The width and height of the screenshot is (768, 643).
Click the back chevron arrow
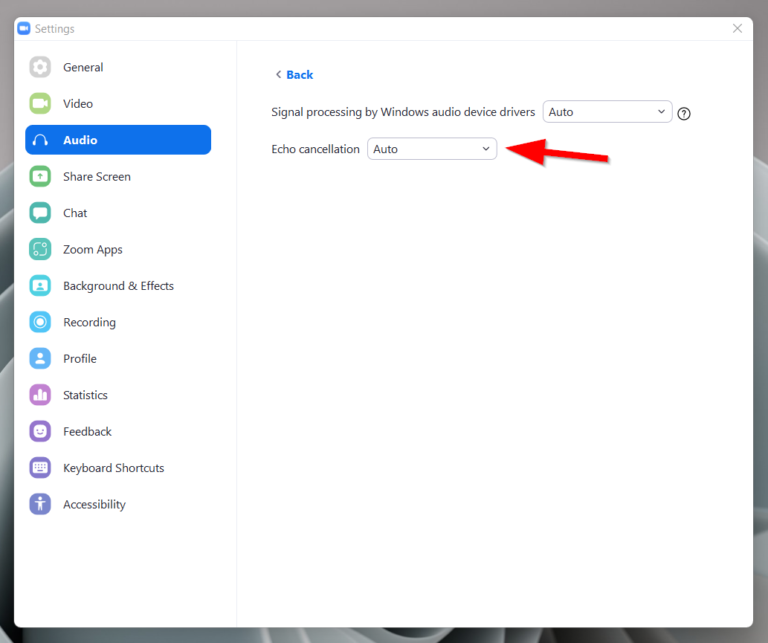[x=278, y=74]
